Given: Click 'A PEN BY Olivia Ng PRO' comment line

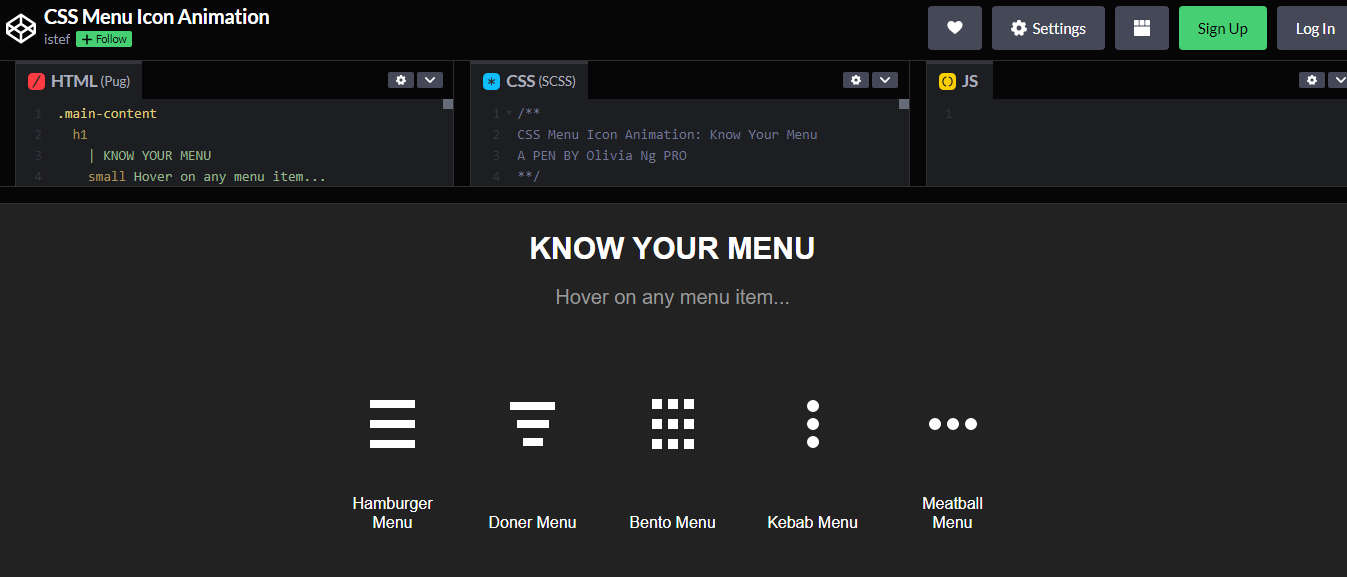Looking at the screenshot, I should pyautogui.click(x=602, y=156).
